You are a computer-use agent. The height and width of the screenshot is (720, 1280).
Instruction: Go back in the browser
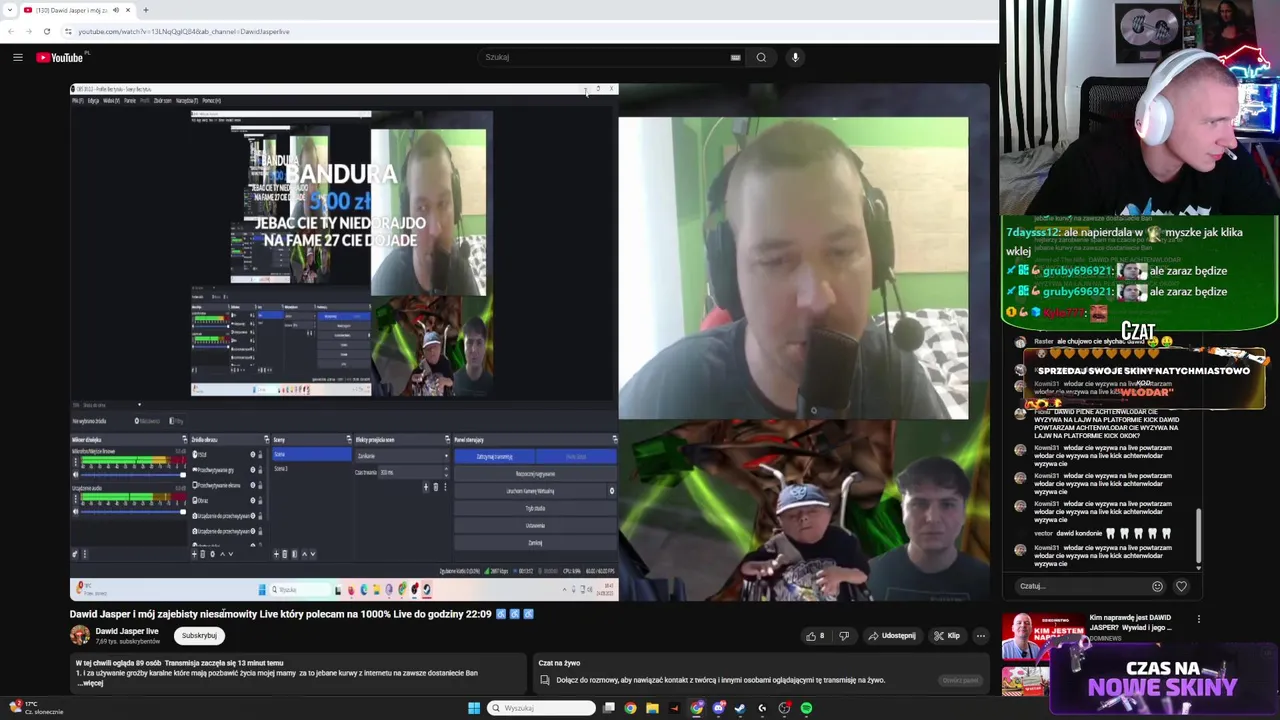click(x=10, y=31)
